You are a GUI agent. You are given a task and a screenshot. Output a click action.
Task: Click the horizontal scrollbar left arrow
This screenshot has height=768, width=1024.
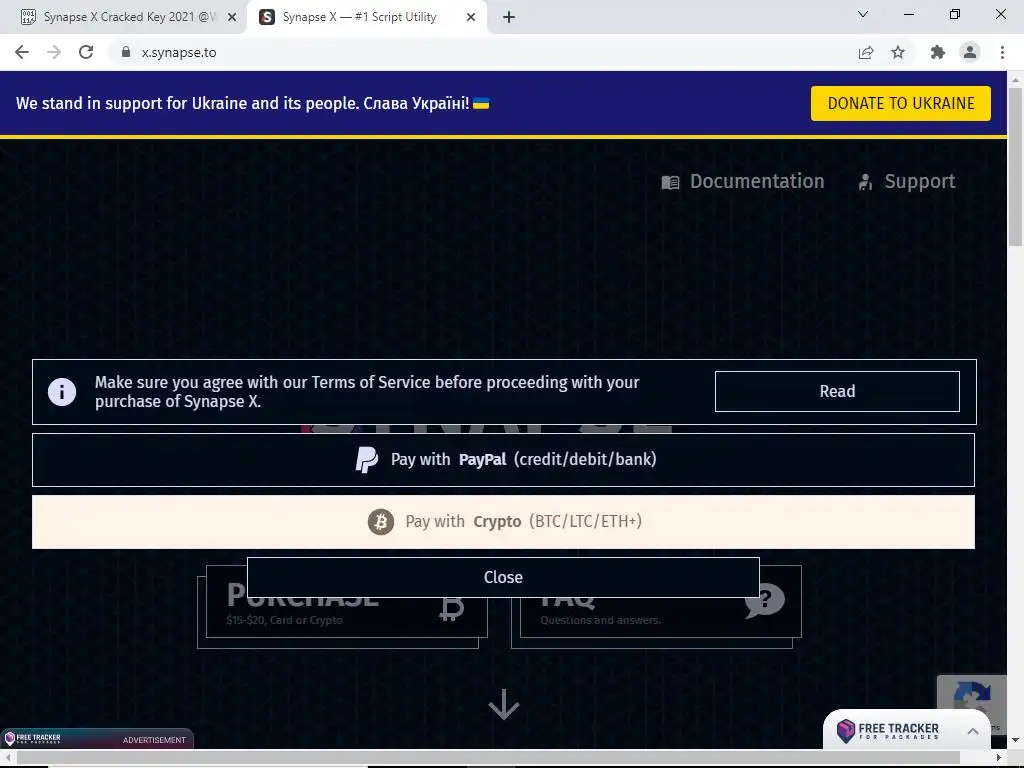coord(8,757)
